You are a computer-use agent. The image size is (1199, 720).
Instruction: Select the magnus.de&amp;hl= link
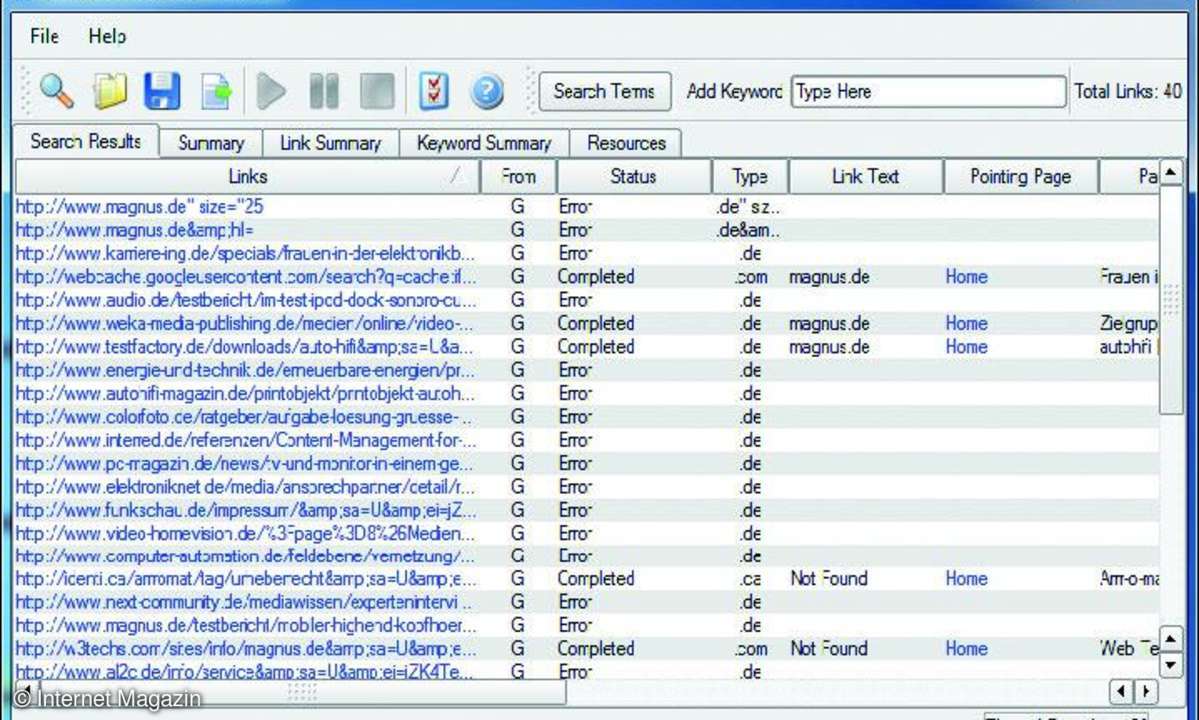click(x=135, y=230)
